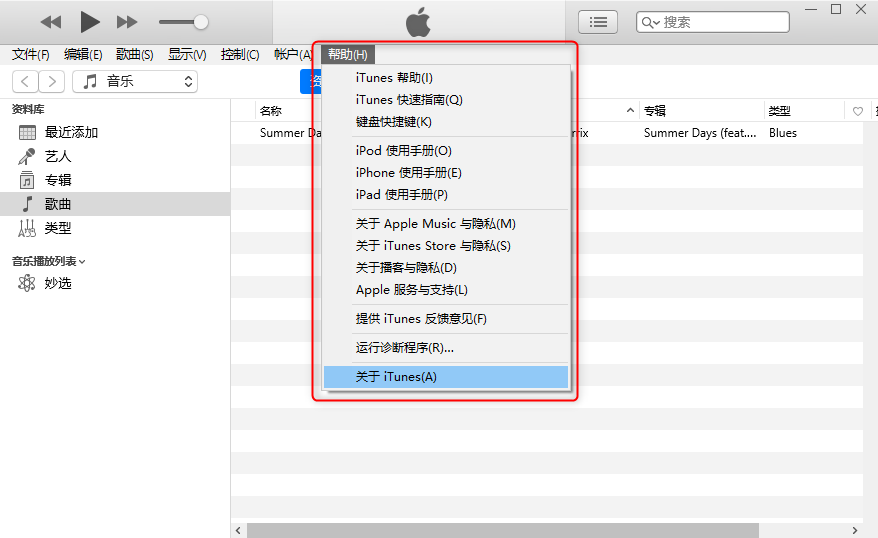Minimize the iTunes window
This screenshot has height=538, width=878.
tap(811, 9)
